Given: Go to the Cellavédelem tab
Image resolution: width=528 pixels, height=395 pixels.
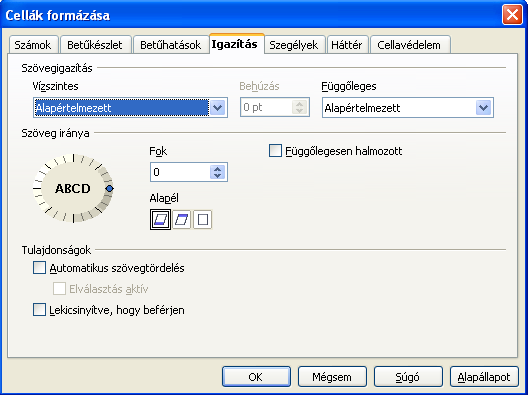Looking at the screenshot, I should (x=409, y=45).
